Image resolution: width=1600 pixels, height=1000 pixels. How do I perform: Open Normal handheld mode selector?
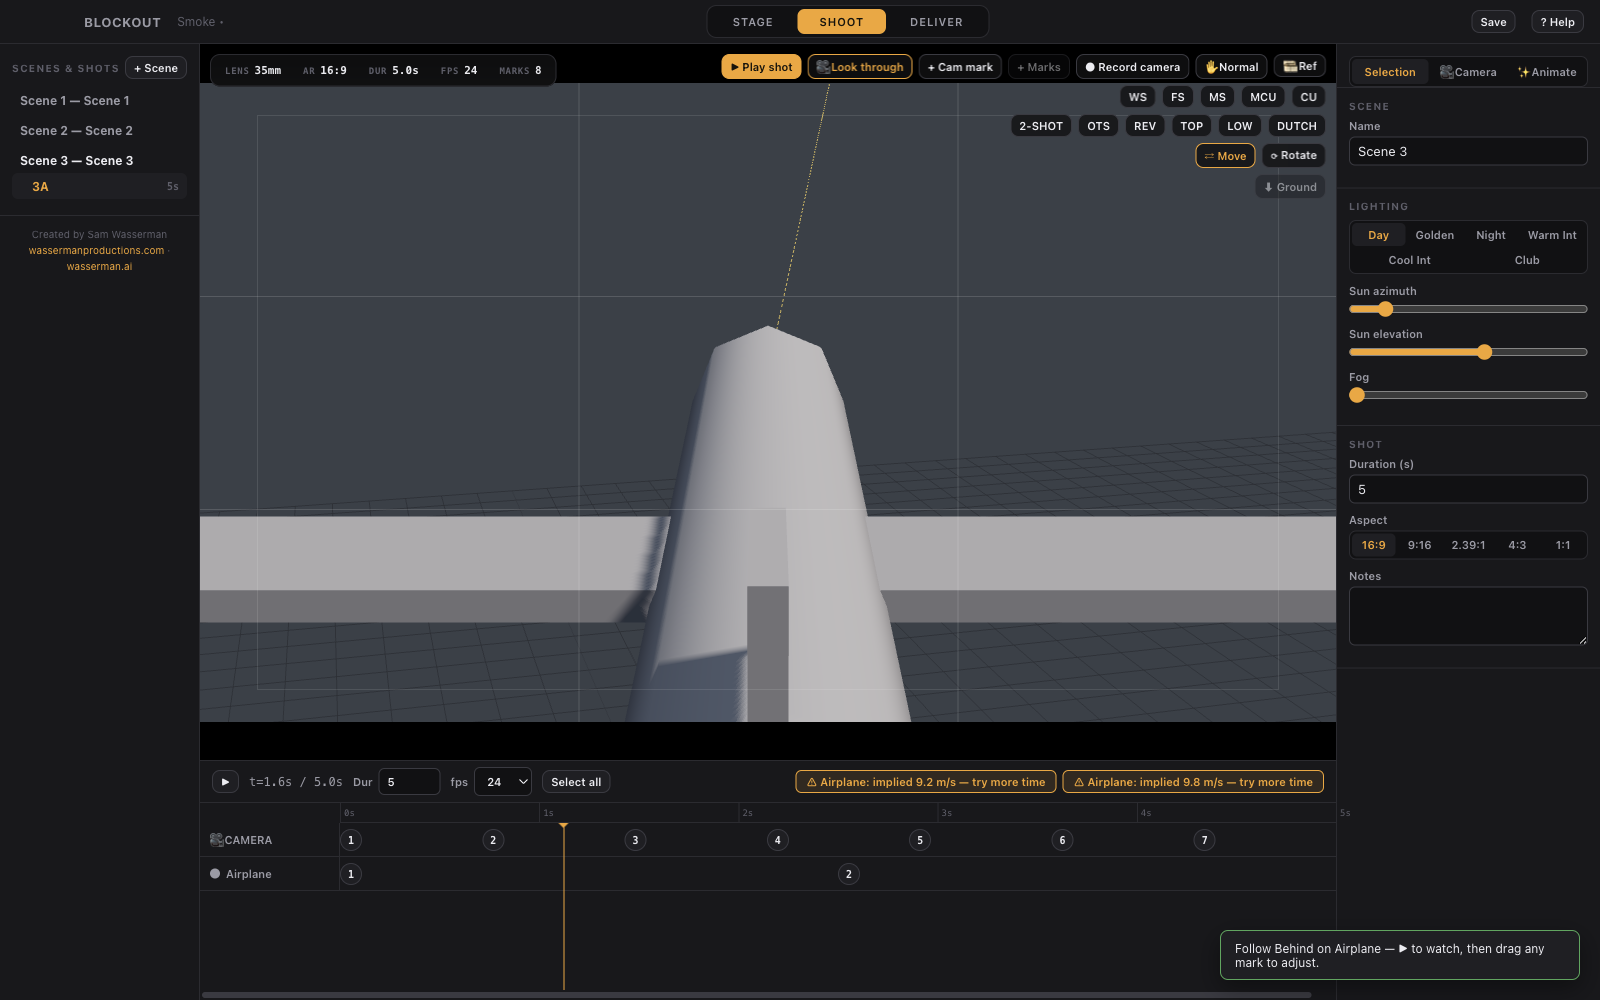click(1231, 67)
